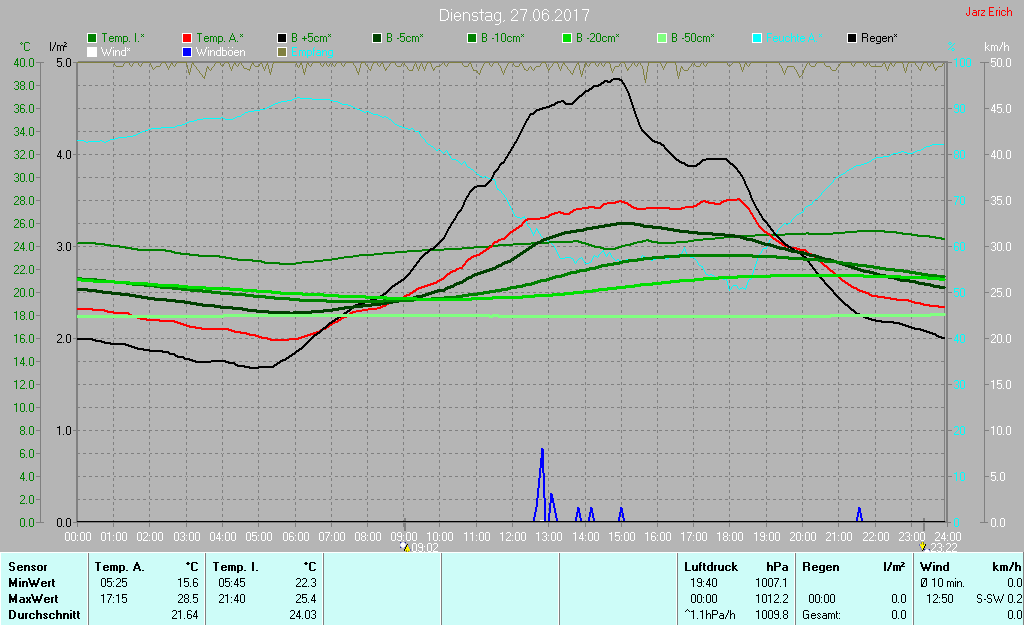Select the 'Regen*' legend label
Image resolution: width=1024 pixels, height=625 pixels.
879,38
